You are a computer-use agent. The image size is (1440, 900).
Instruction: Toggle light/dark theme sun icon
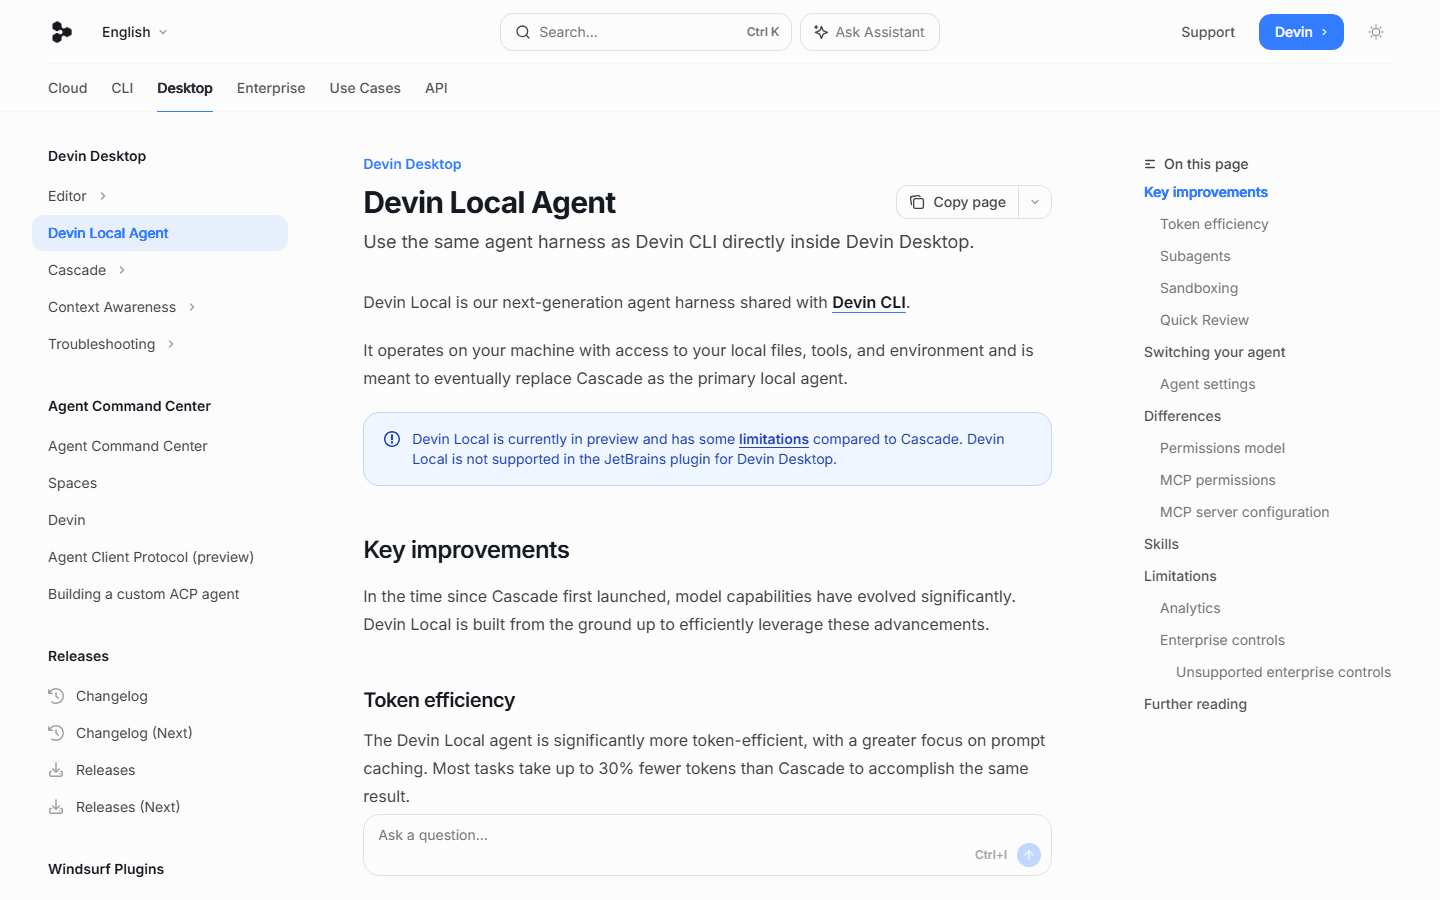coord(1376,32)
